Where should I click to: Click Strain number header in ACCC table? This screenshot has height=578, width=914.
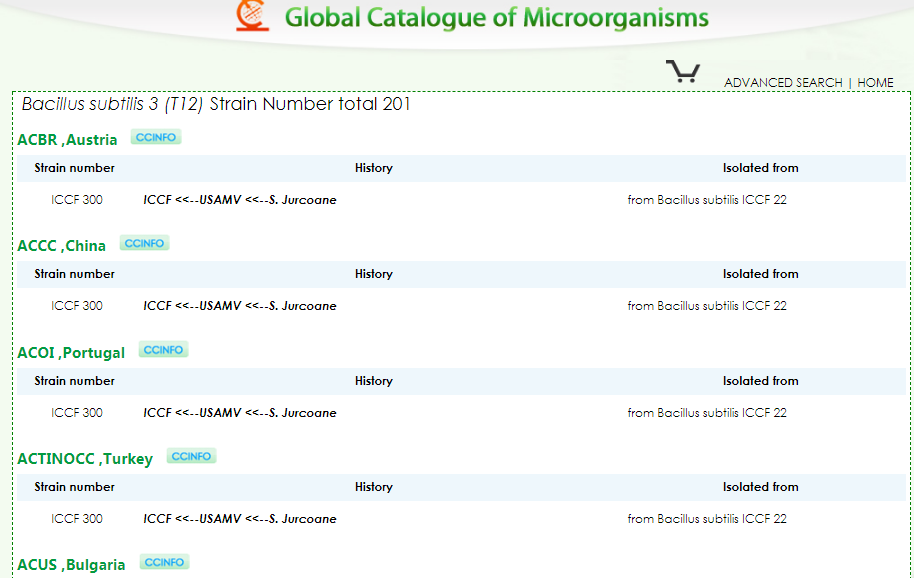point(74,274)
